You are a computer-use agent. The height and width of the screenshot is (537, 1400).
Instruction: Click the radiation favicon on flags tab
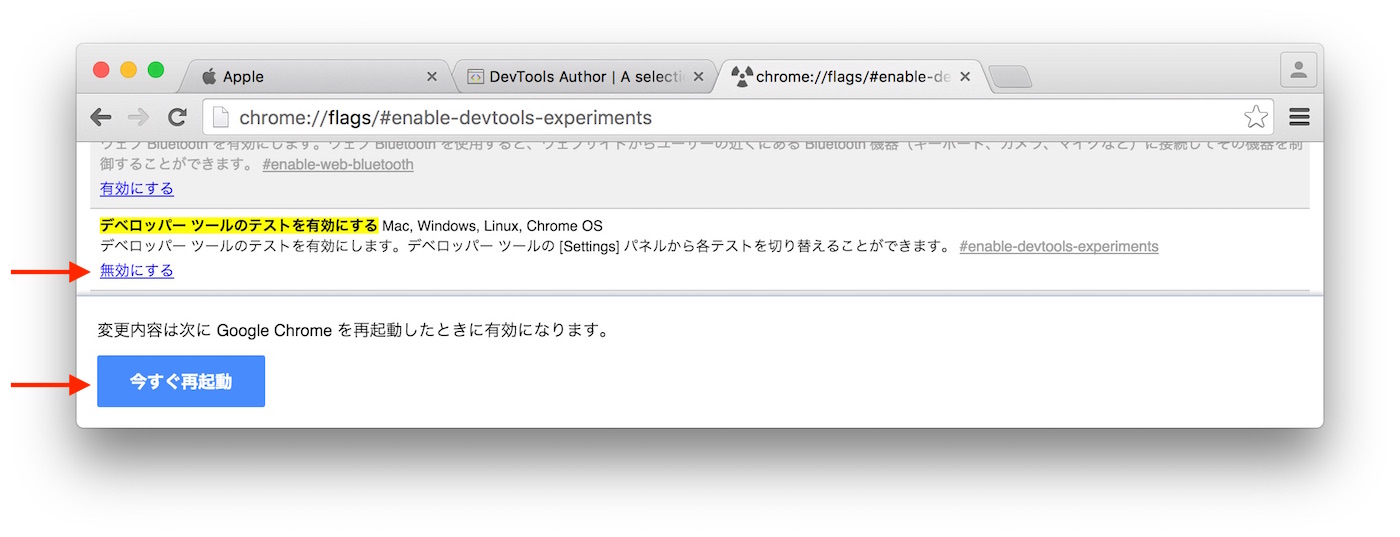pyautogui.click(x=741, y=76)
